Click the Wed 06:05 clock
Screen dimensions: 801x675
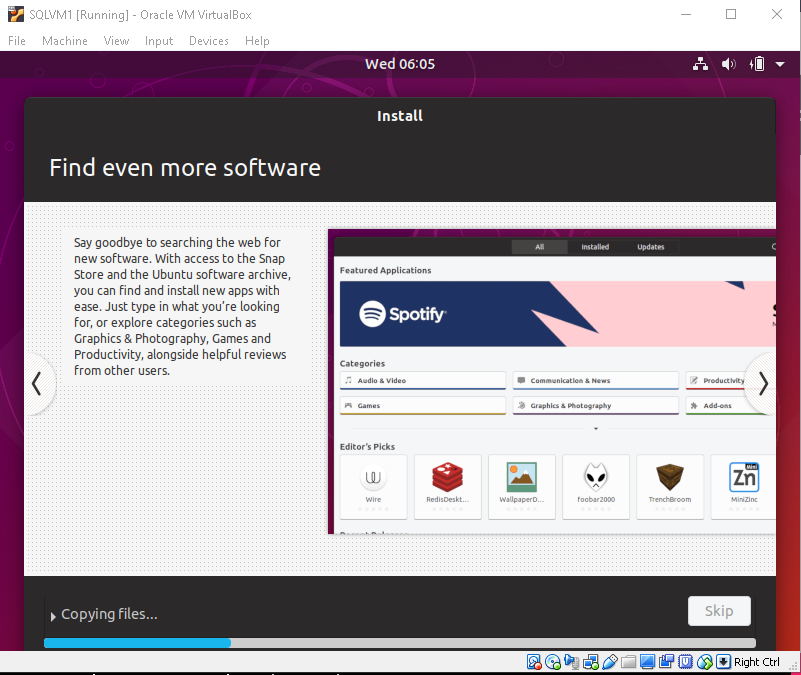click(x=400, y=64)
